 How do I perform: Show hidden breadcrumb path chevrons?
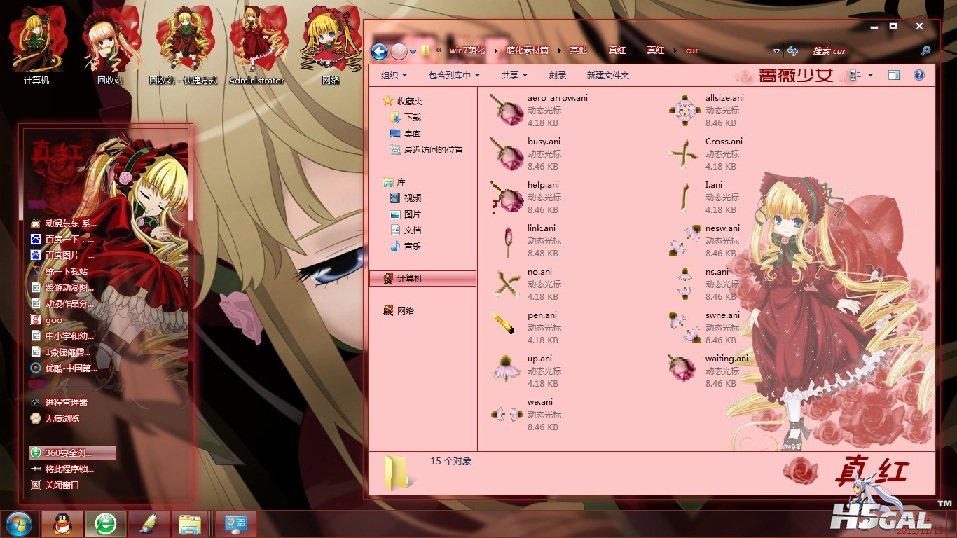click(439, 51)
